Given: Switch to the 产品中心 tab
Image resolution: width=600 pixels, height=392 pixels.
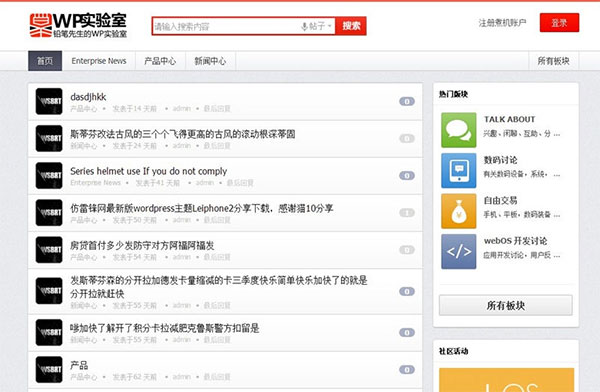Looking at the screenshot, I should tap(160, 61).
